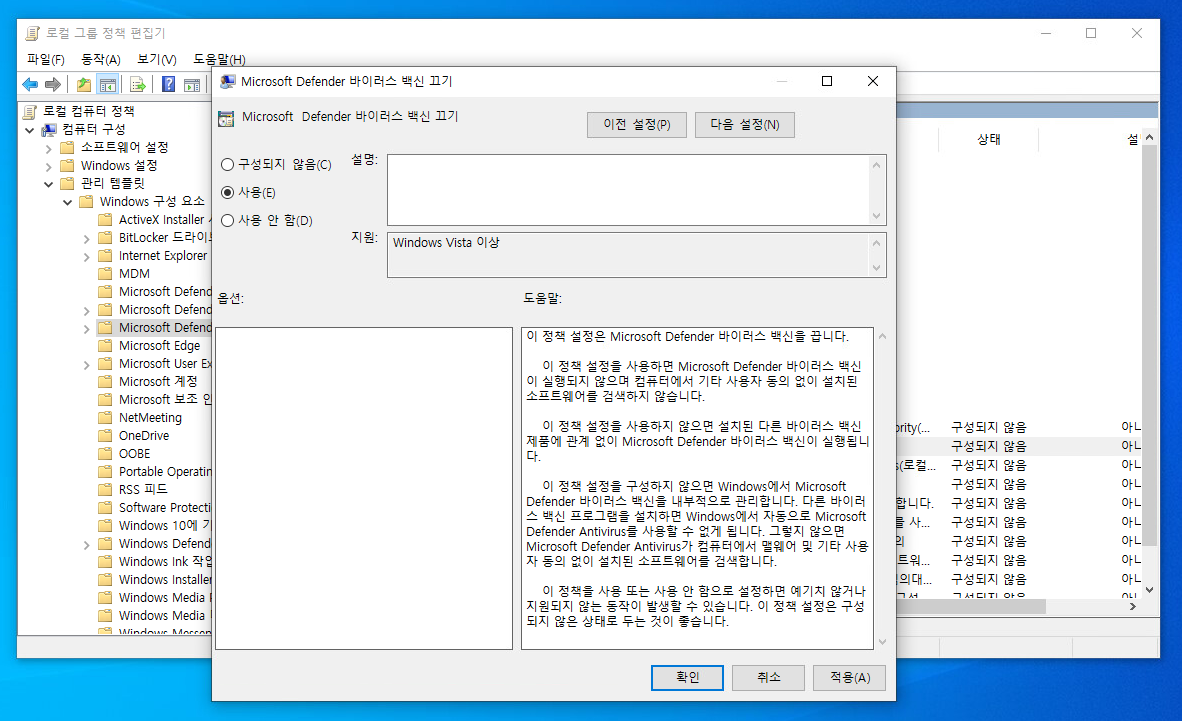Click the right arrow of horizontal scrollbar
Image resolution: width=1182 pixels, height=721 pixels.
tap(1132, 606)
